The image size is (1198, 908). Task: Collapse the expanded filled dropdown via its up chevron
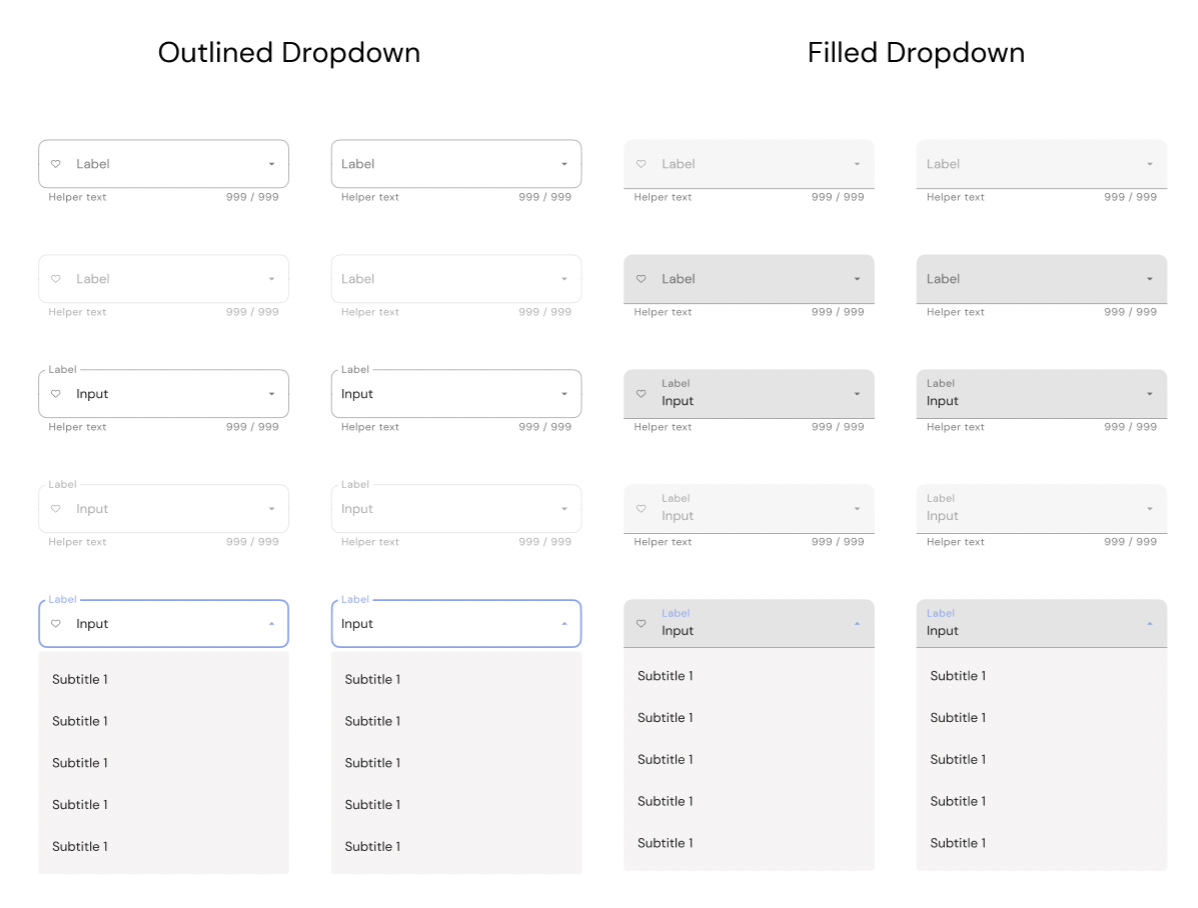856,622
